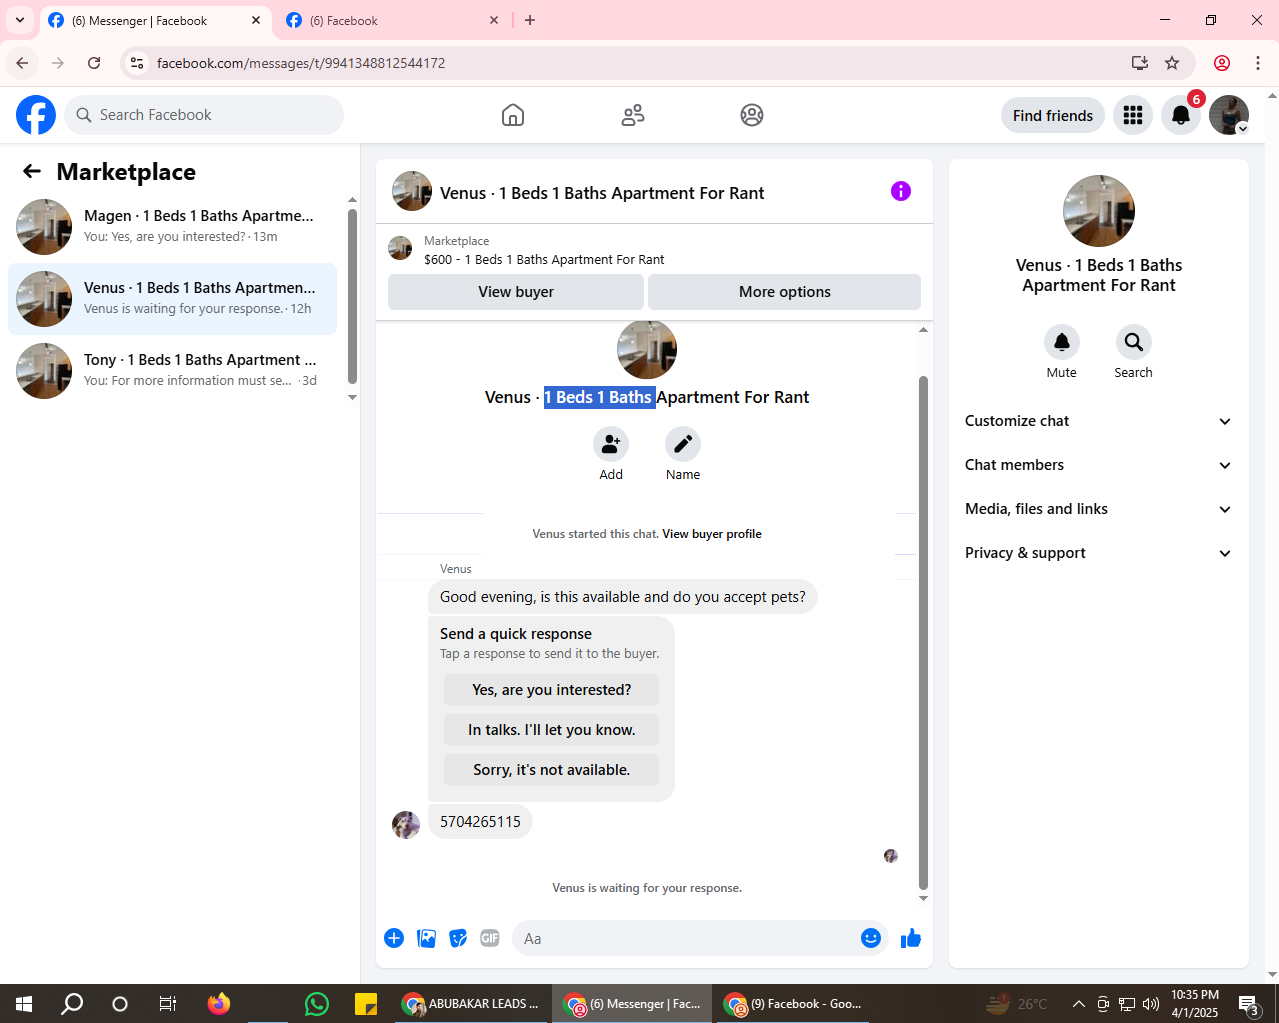Image resolution: width=1279 pixels, height=1023 pixels.
Task: Edit chat name with pencil icon
Action: (x=683, y=444)
